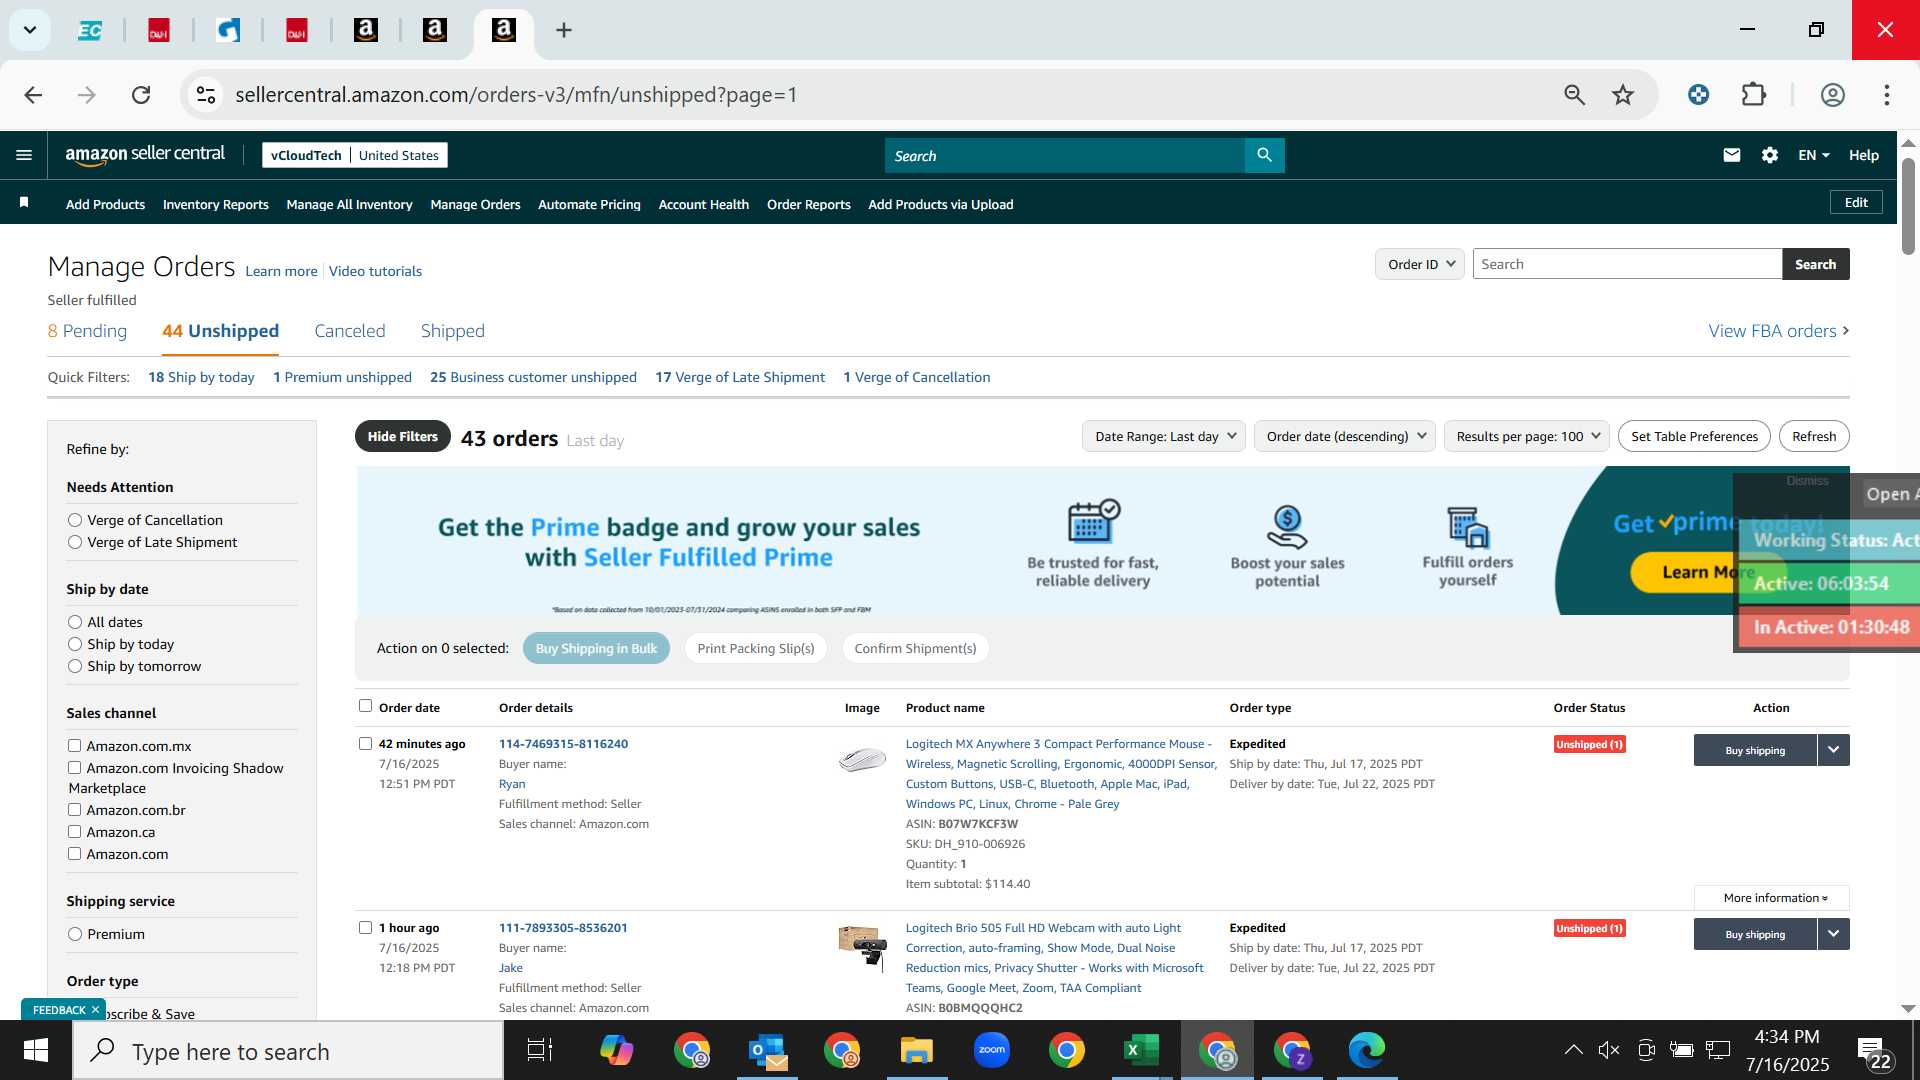Check the Amazon.ca sales channel box
This screenshot has width=1920, height=1080.
pyautogui.click(x=74, y=832)
